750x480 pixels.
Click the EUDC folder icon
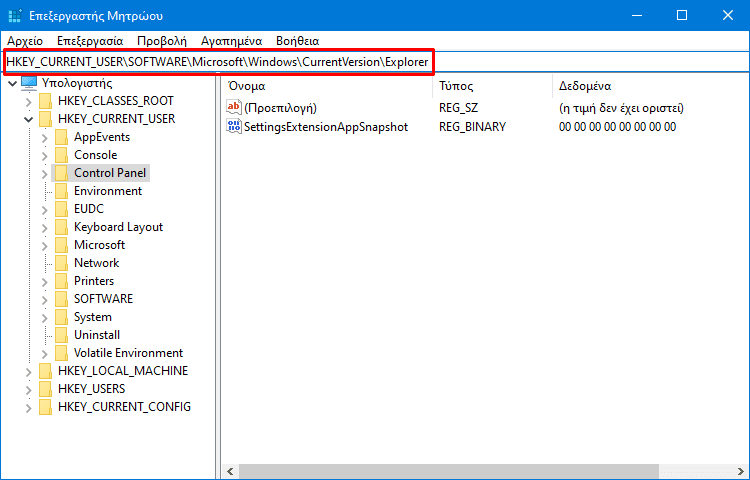point(61,209)
